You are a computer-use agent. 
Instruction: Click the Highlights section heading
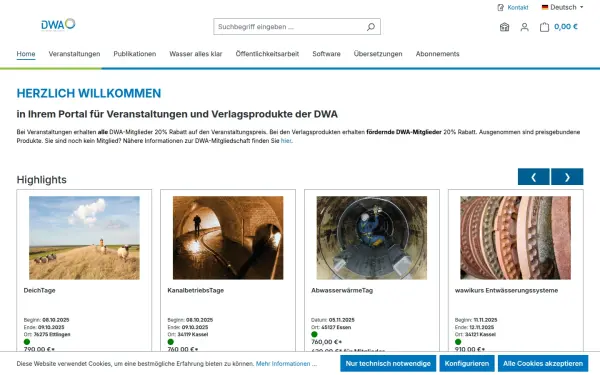[x=41, y=180]
